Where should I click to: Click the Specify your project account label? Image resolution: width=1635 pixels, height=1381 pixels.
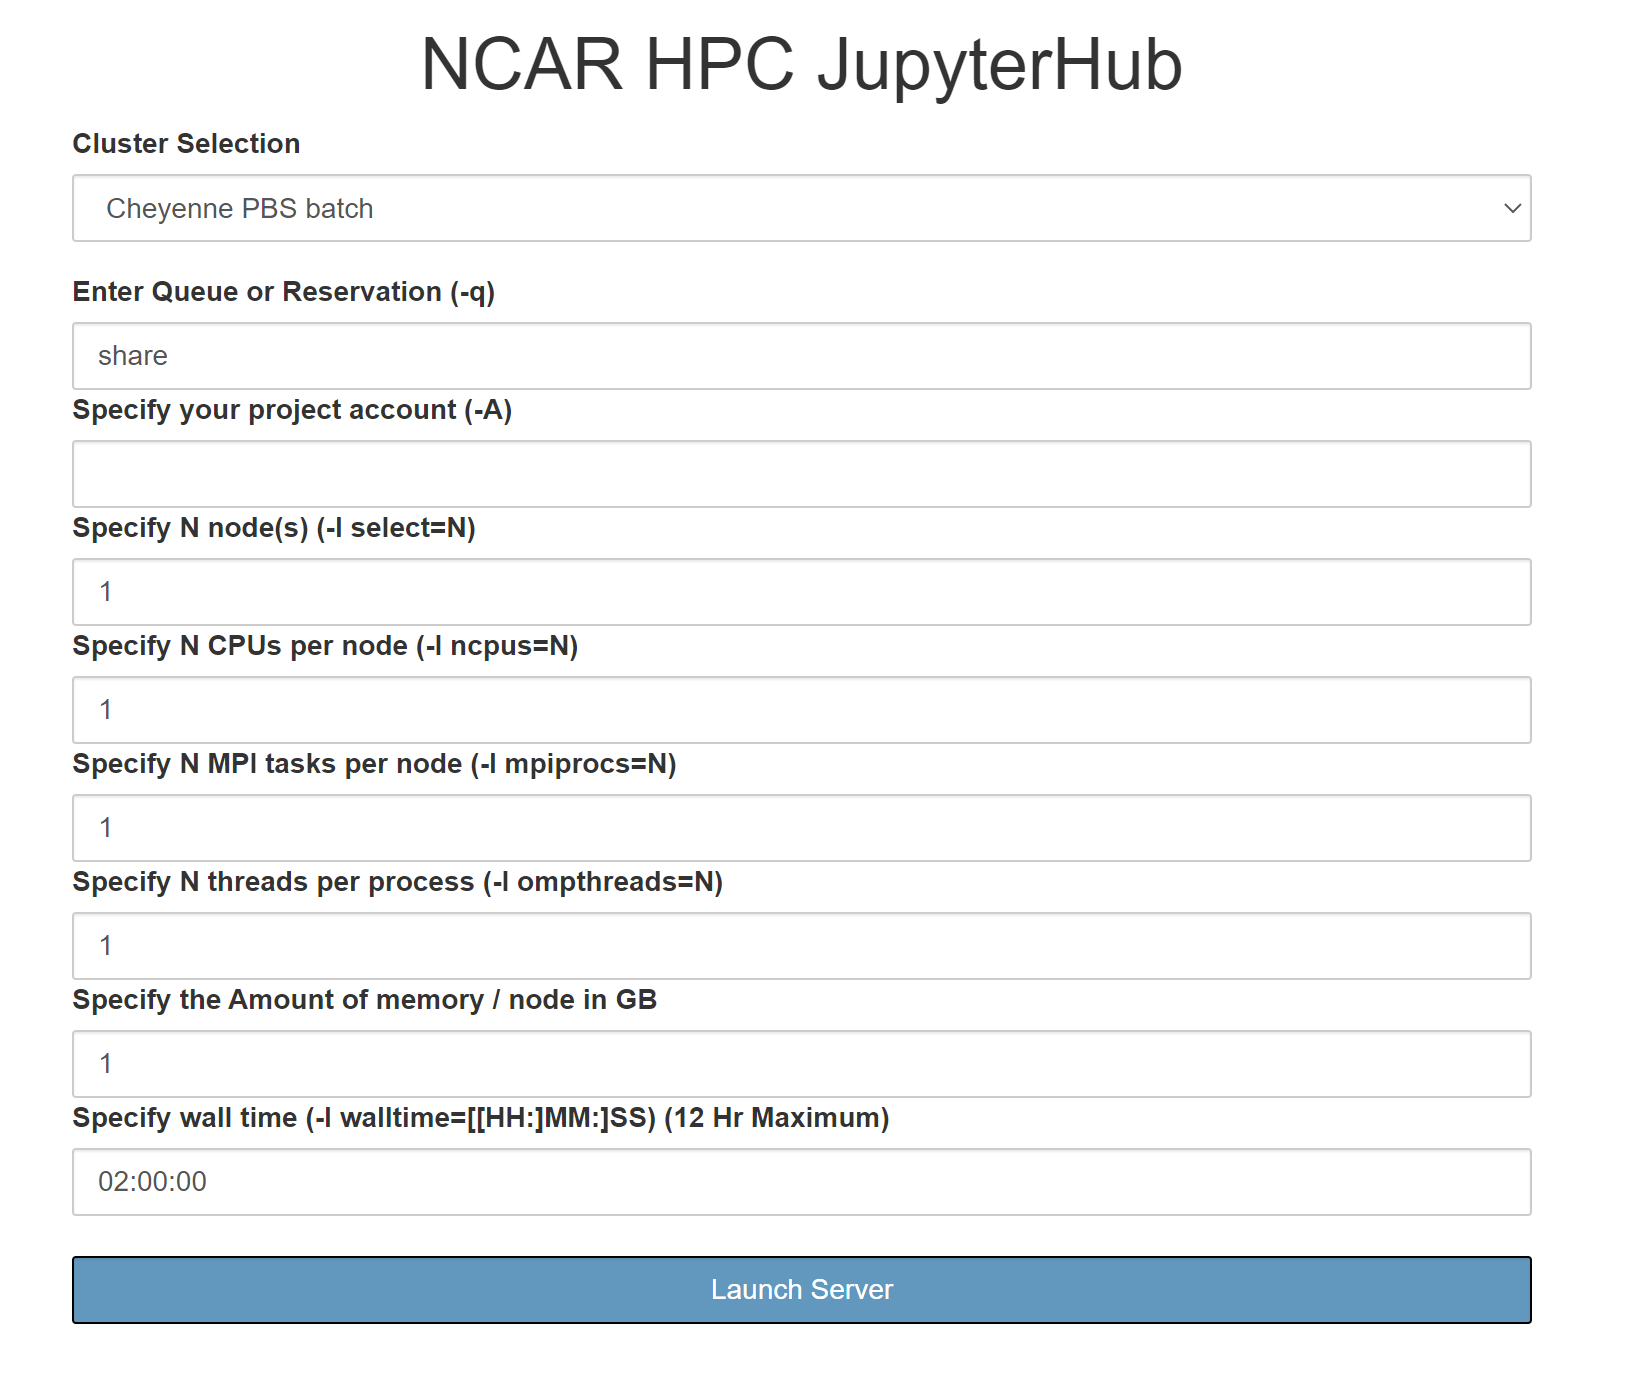[291, 410]
